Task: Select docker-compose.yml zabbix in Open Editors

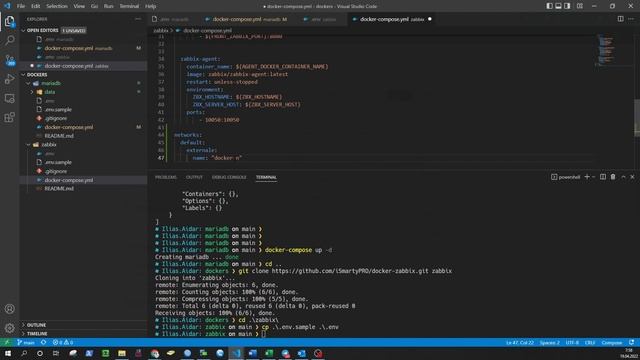Action: [x=84, y=66]
